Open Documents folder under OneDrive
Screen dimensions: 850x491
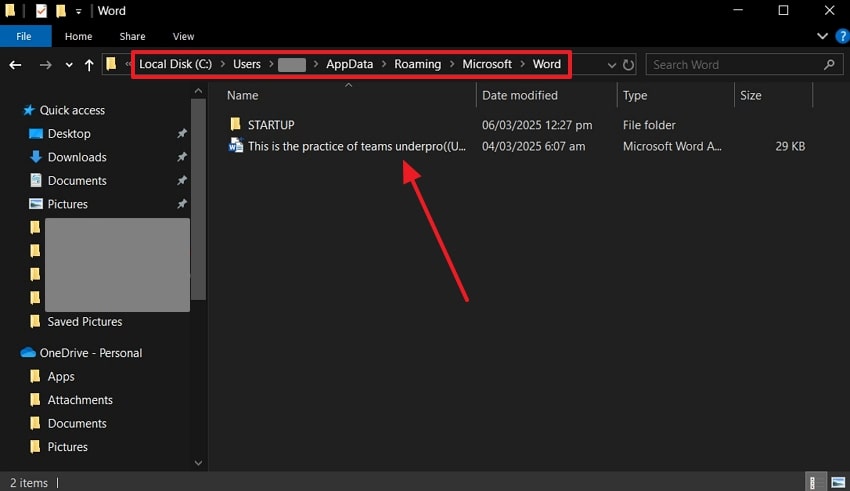click(x=77, y=423)
